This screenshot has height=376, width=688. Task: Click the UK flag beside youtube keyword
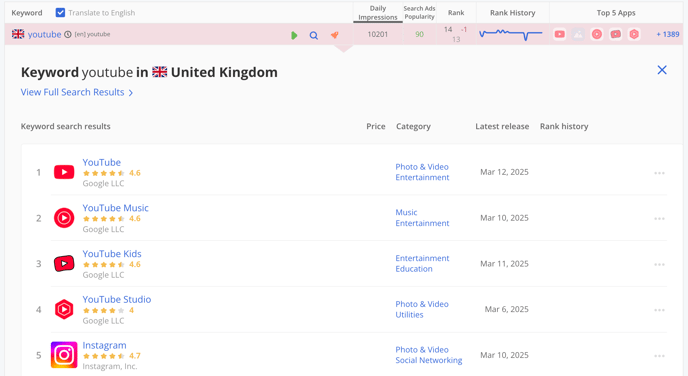point(18,34)
